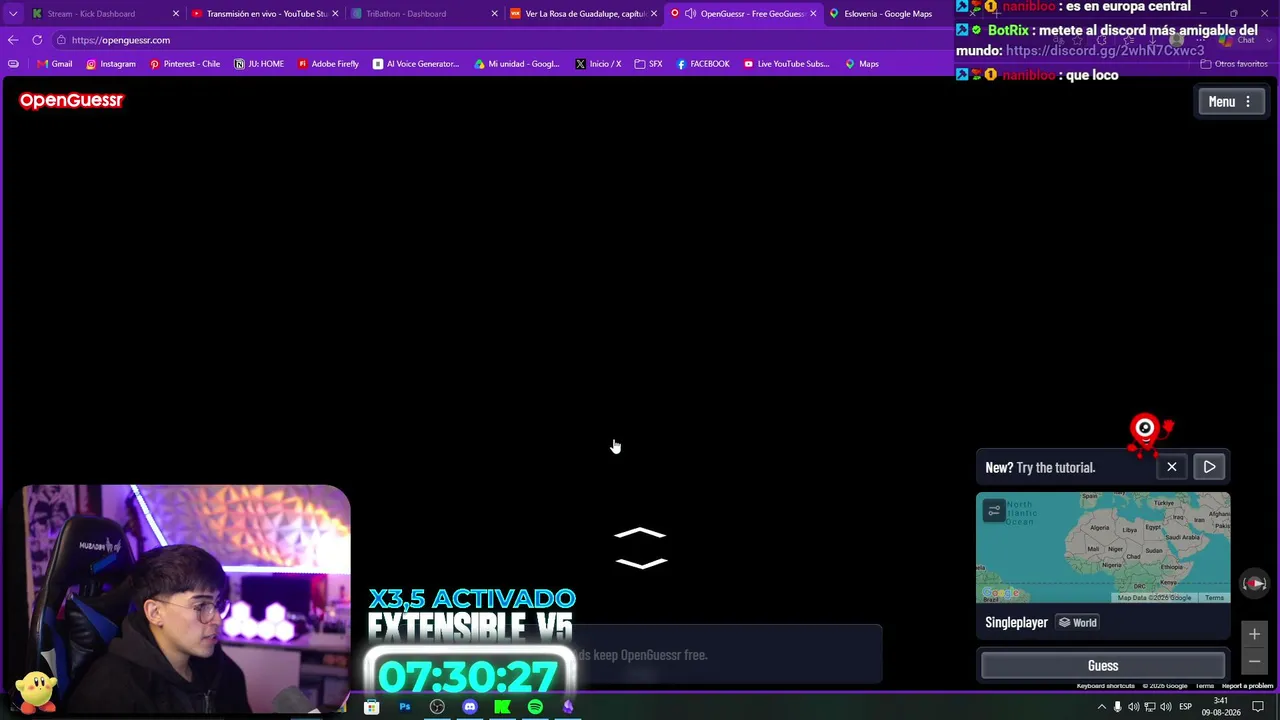Open the Adobe Firefly bookmark
1280x720 pixels.
[328, 64]
